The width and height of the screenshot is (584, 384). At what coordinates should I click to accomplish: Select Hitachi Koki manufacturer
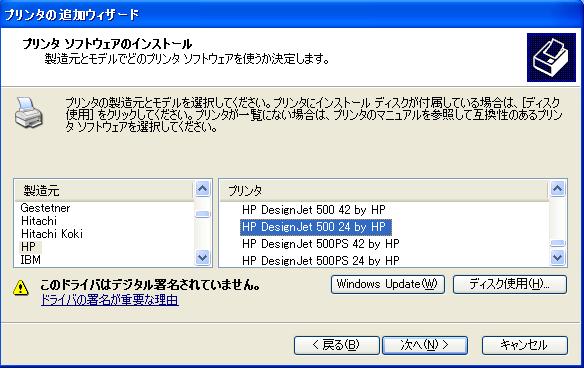click(x=52, y=234)
